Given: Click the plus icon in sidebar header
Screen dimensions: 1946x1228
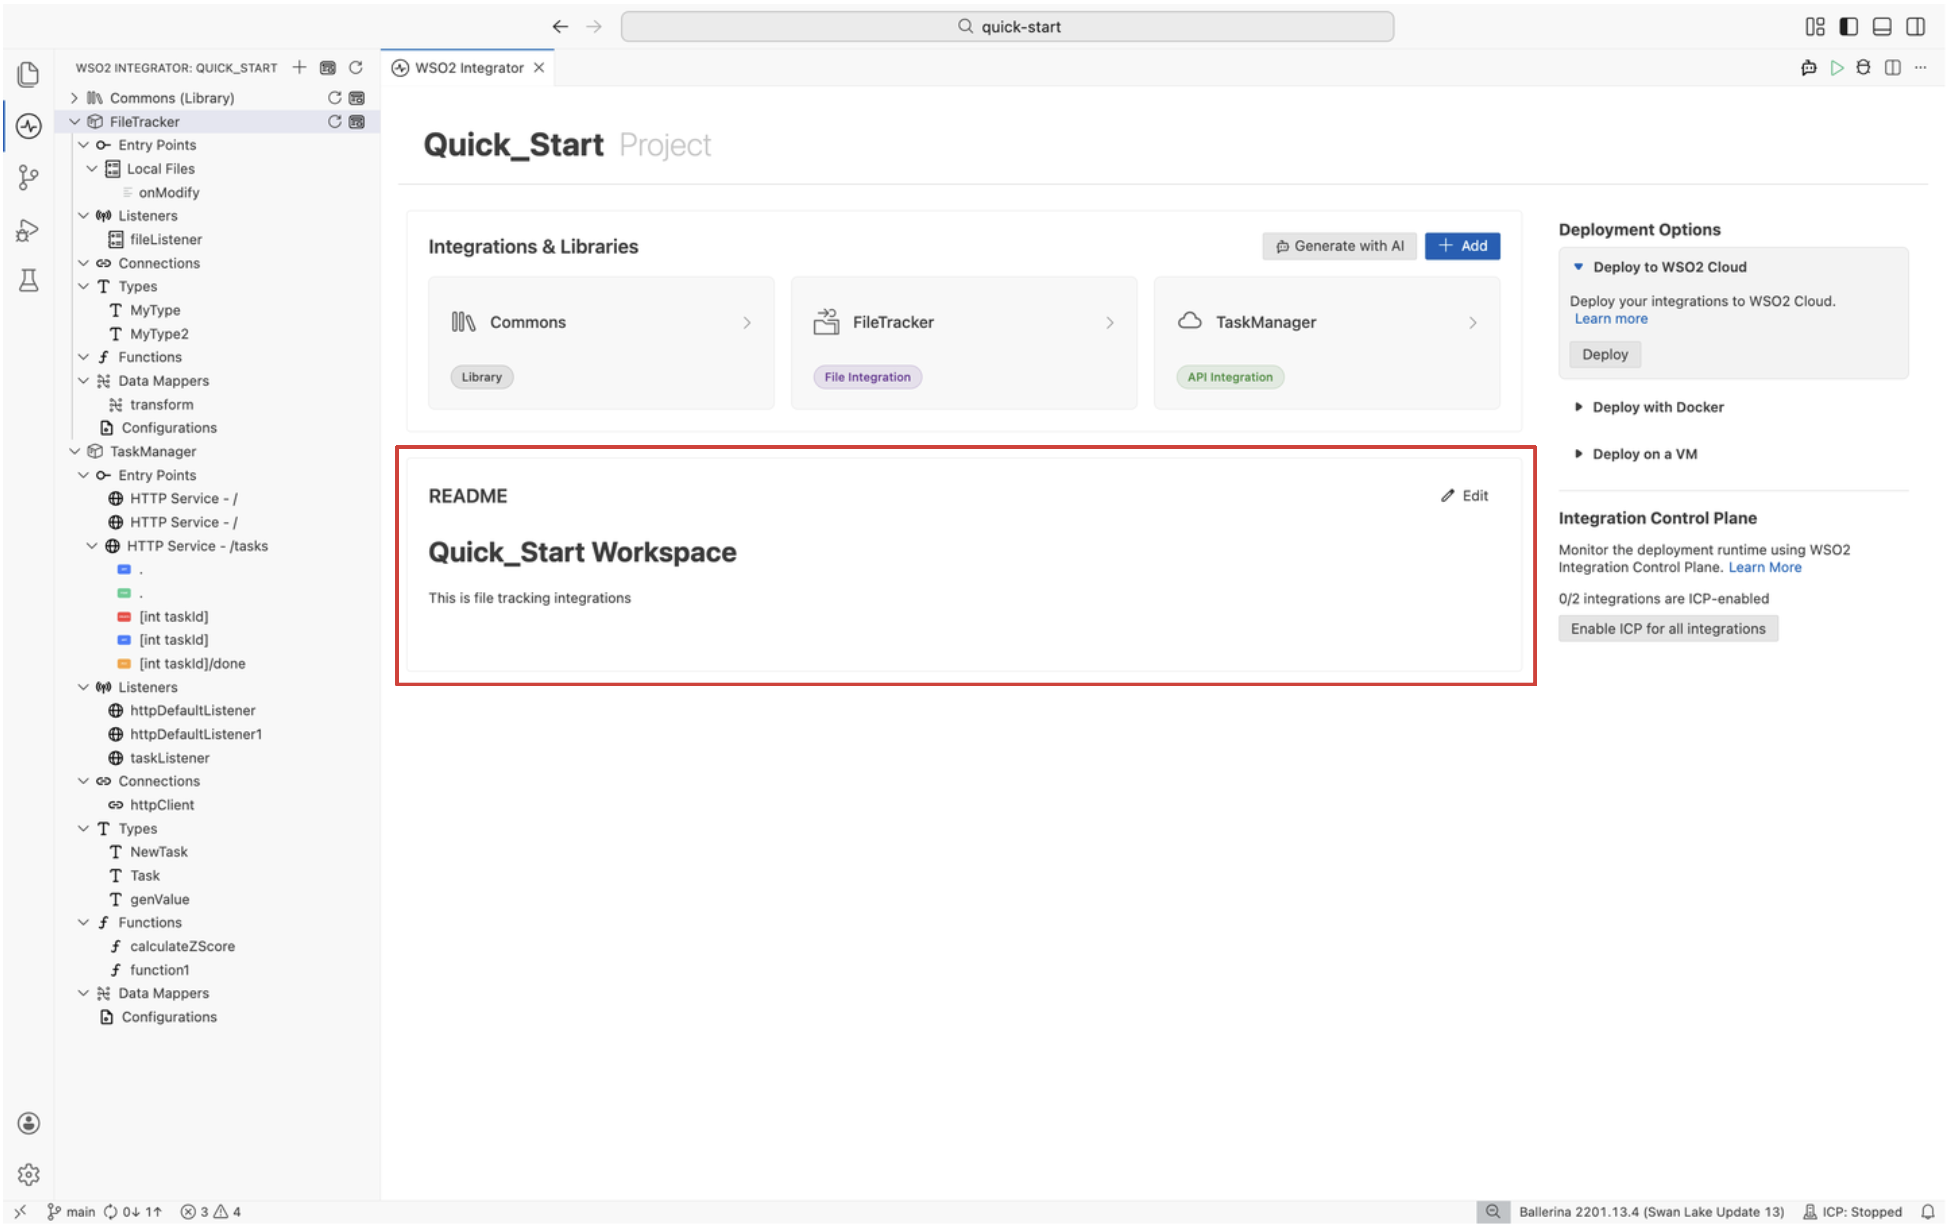Looking at the screenshot, I should click(x=299, y=67).
